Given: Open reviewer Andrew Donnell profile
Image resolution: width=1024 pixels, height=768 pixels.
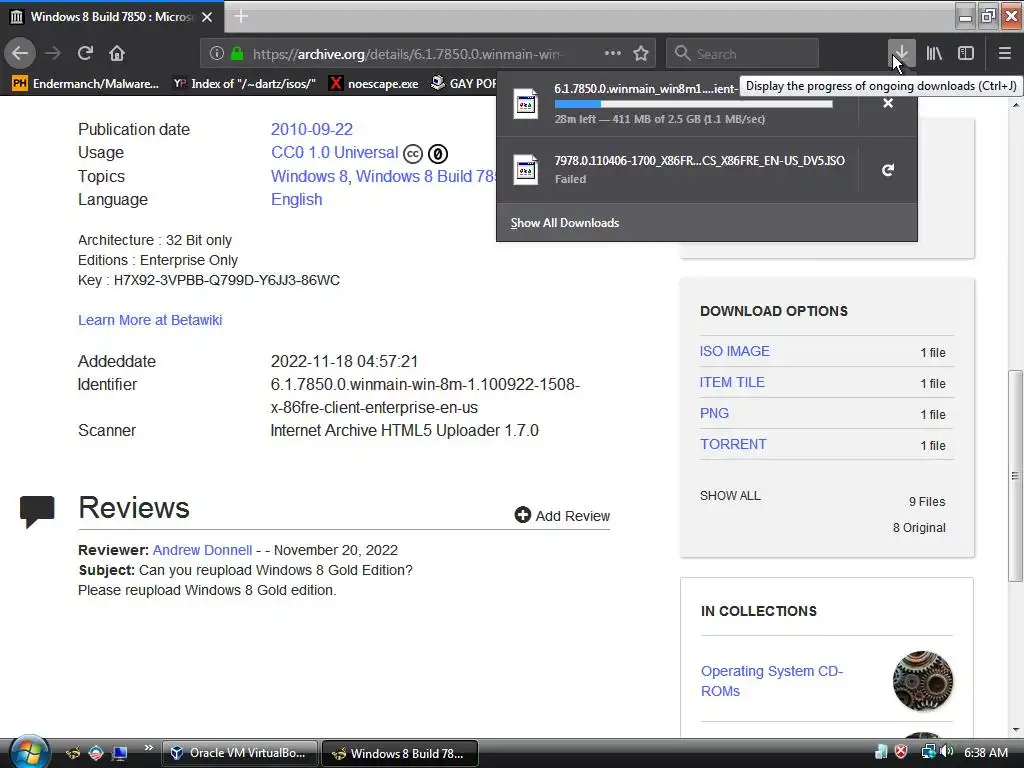Looking at the screenshot, I should 202,550.
